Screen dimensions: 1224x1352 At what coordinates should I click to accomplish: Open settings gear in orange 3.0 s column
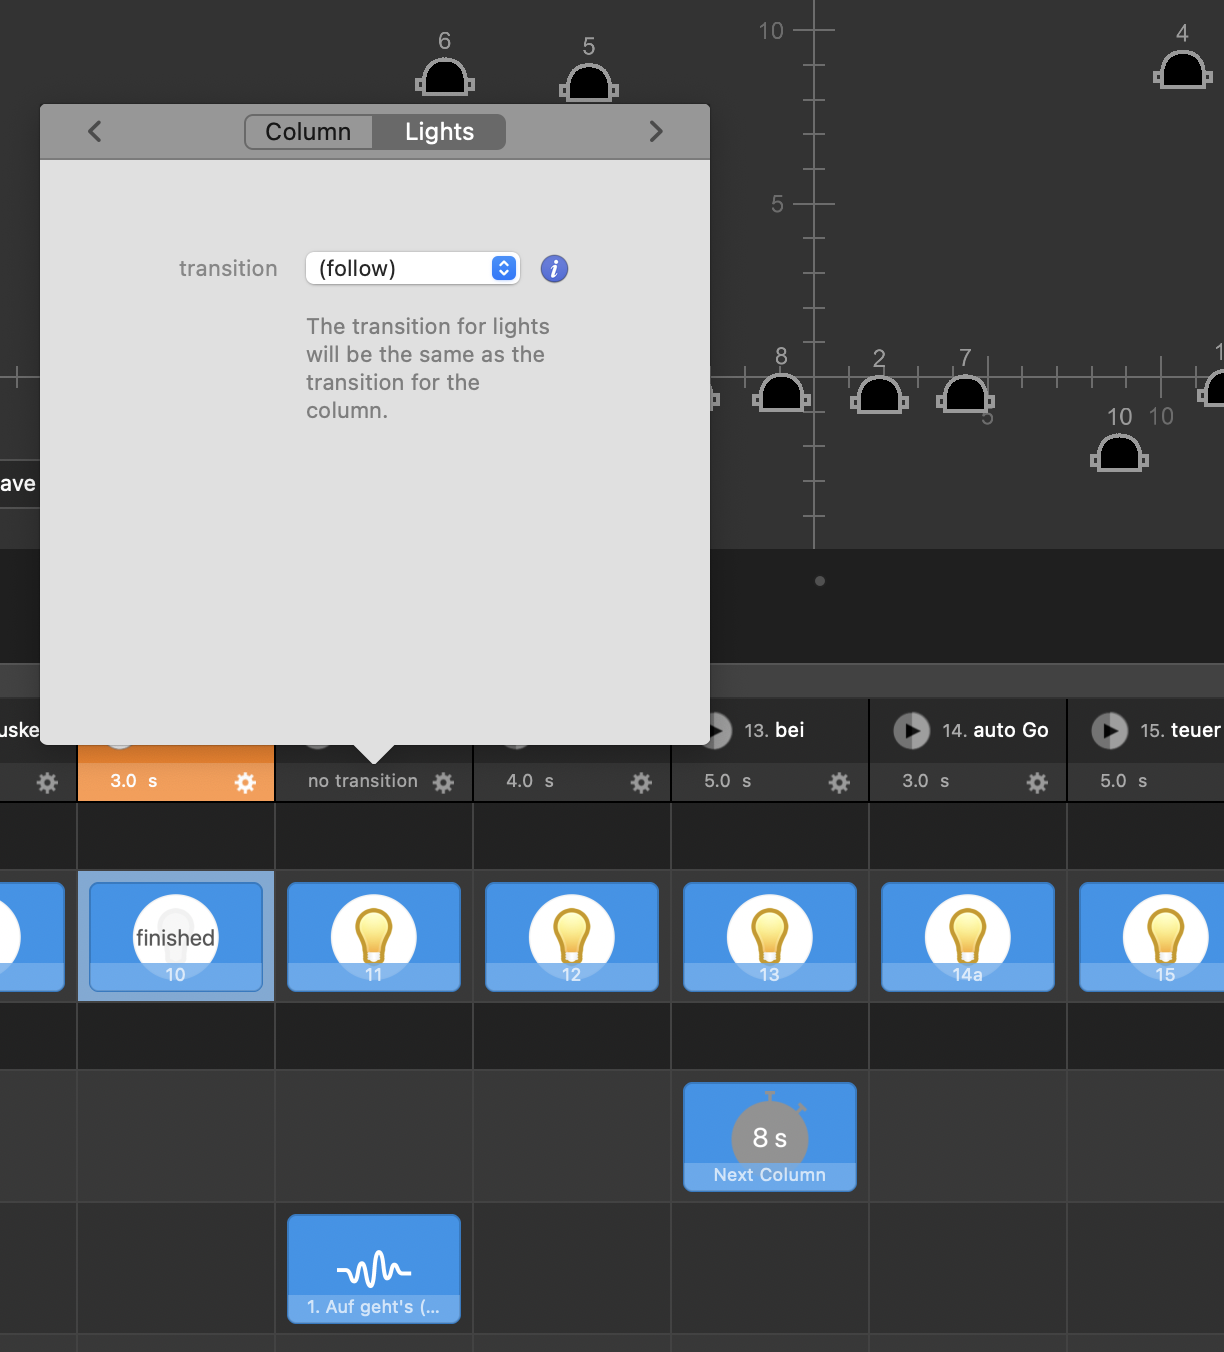[245, 782]
